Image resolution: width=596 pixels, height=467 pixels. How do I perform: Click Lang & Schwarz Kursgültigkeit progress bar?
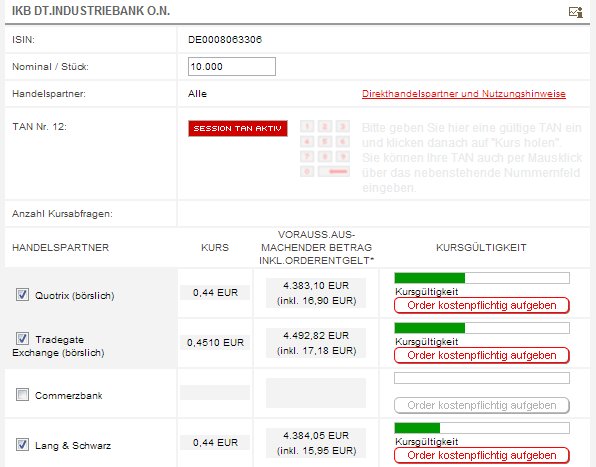coord(482,428)
